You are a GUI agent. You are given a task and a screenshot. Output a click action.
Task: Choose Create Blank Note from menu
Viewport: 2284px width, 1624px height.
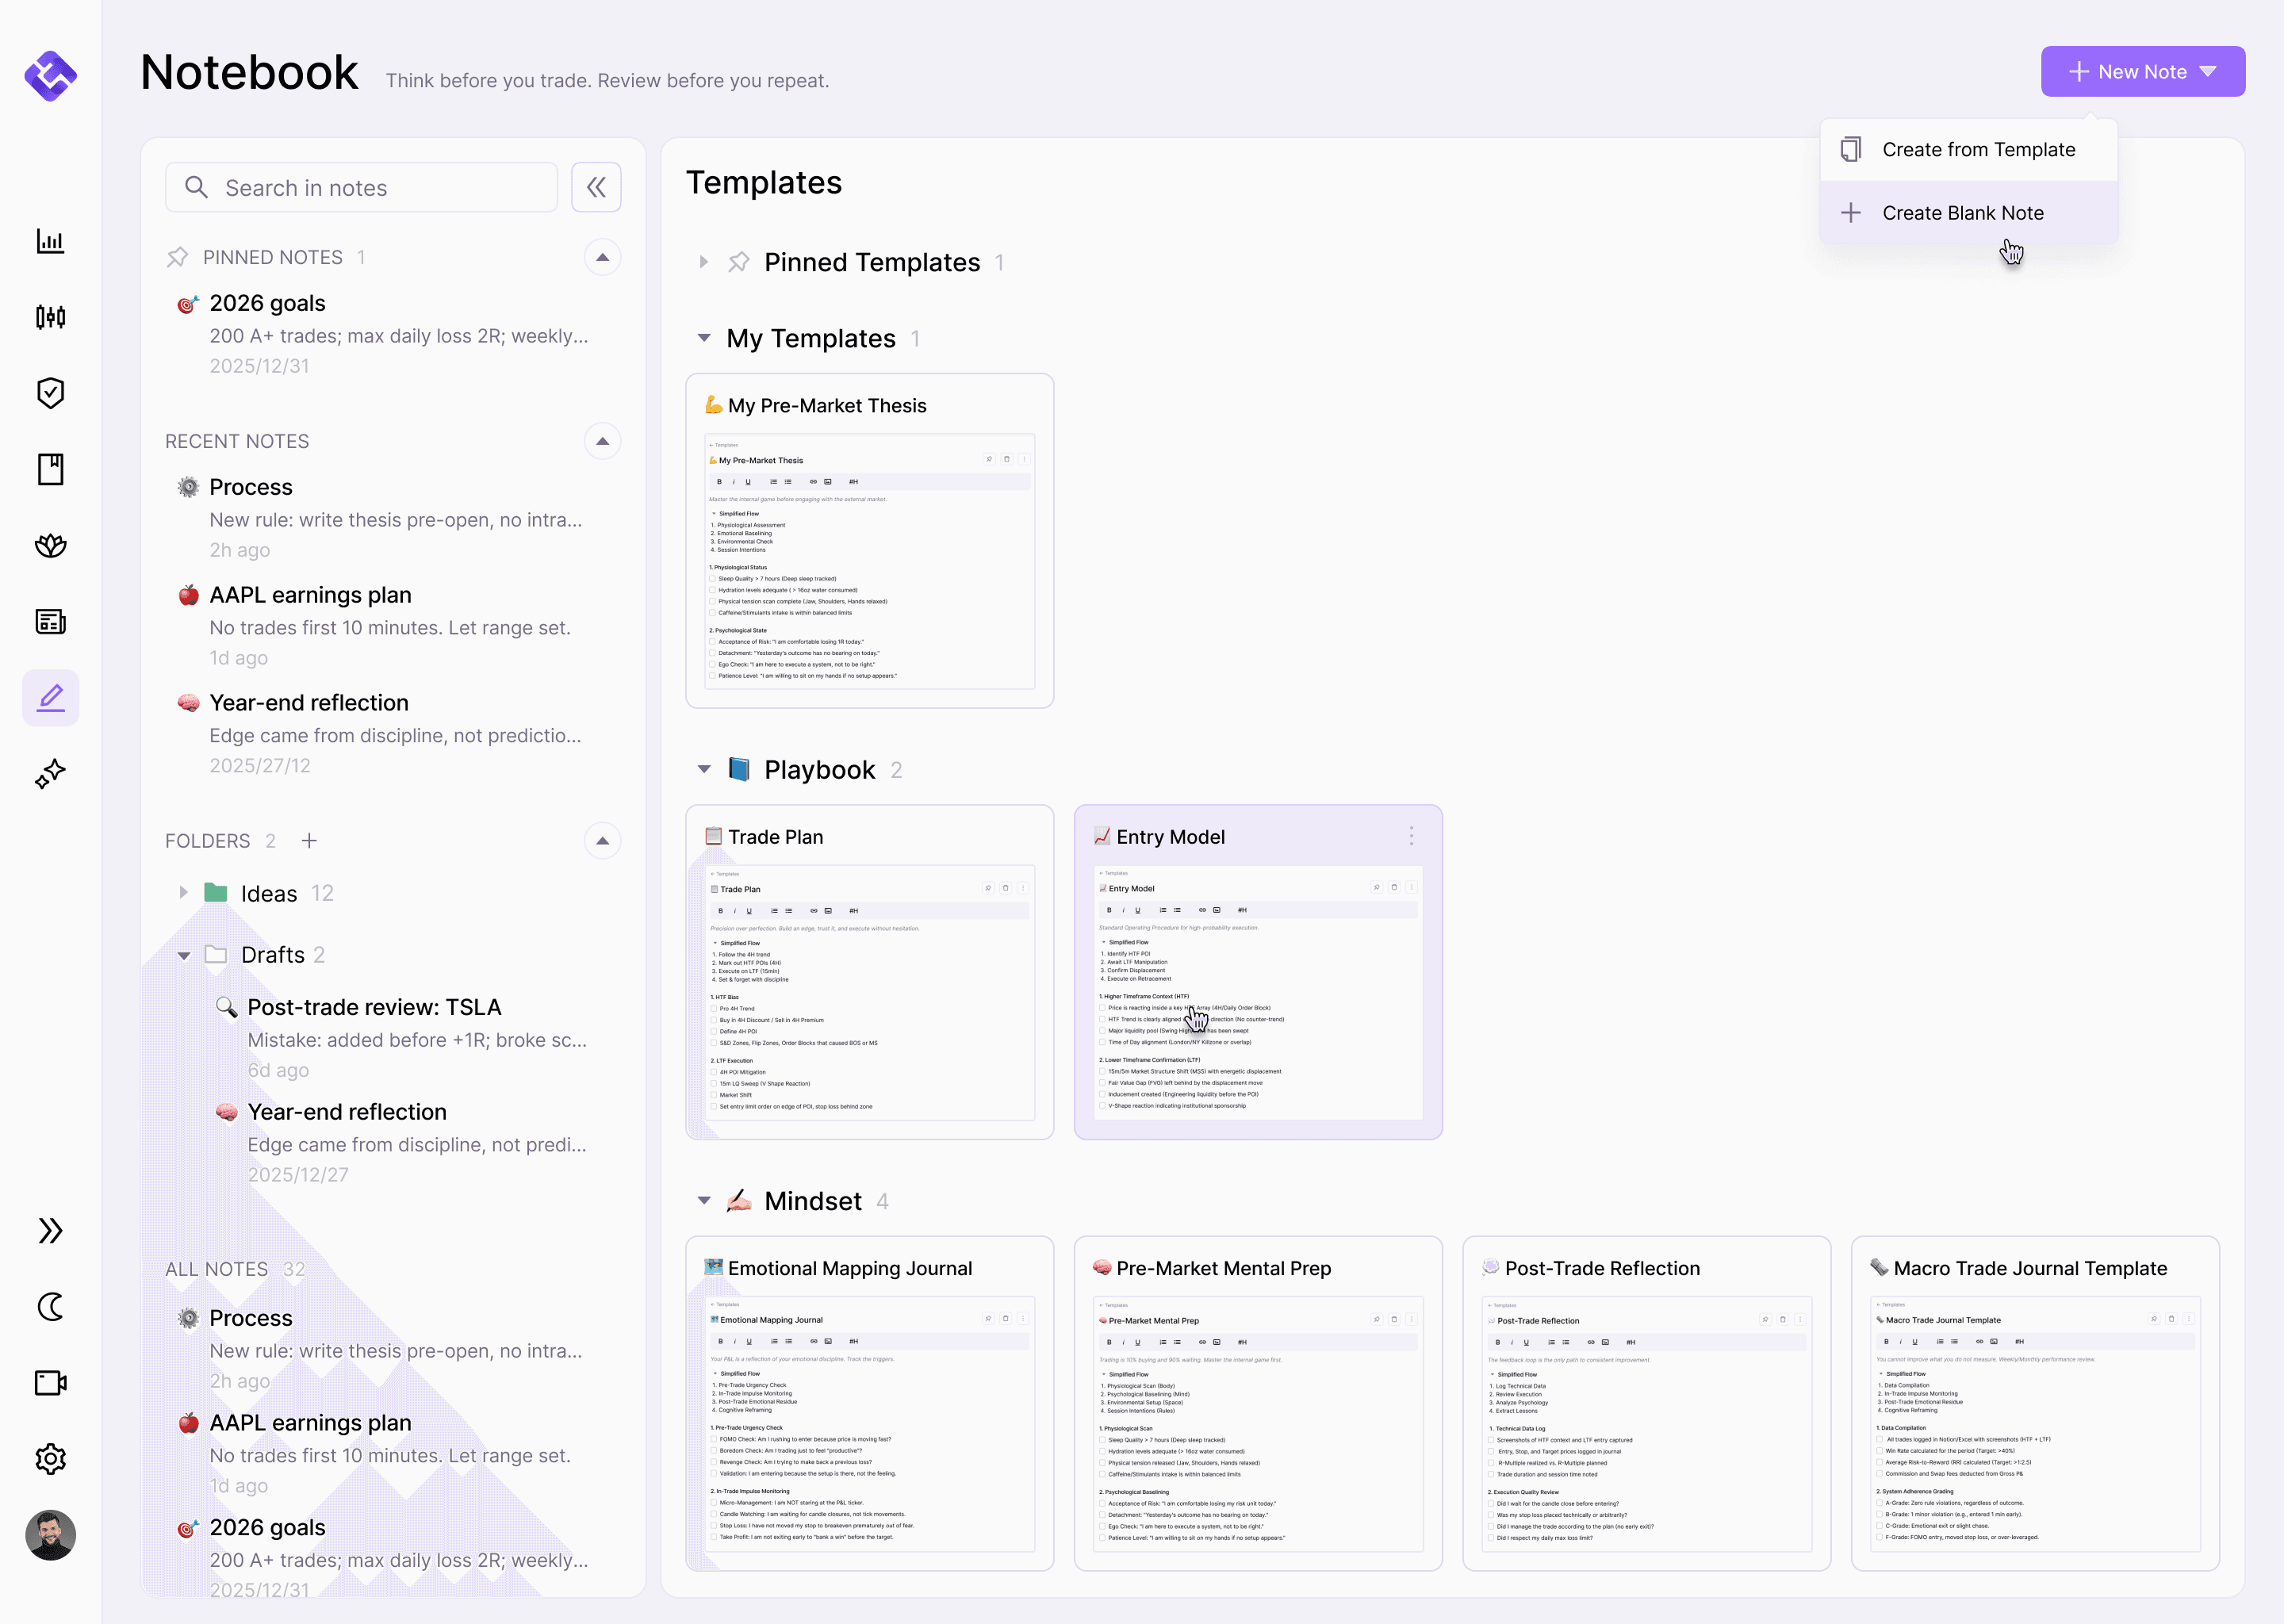(x=1962, y=213)
